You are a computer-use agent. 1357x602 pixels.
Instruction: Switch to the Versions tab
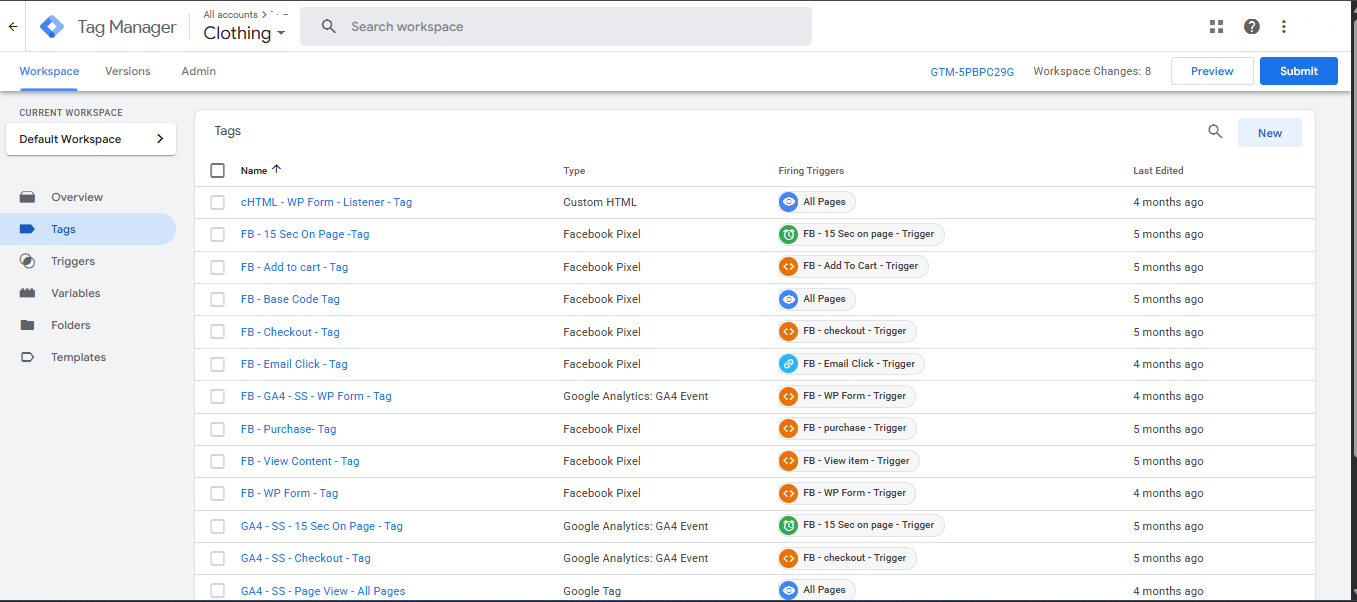(x=128, y=71)
